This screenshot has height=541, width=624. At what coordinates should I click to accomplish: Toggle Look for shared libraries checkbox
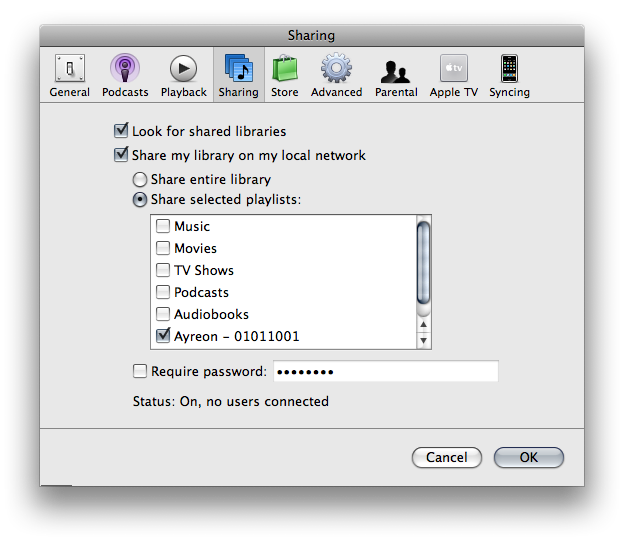[x=121, y=131]
